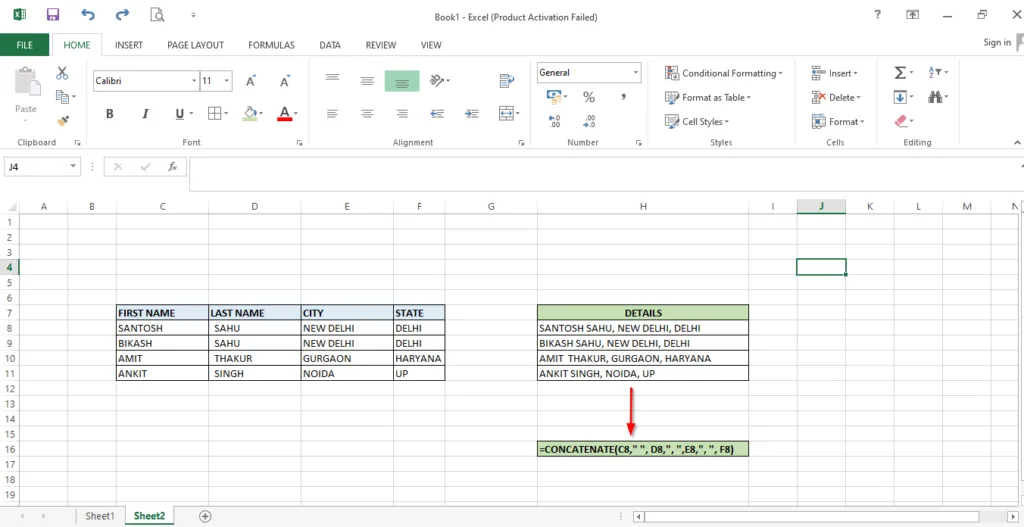Image resolution: width=1024 pixels, height=527 pixels.
Task: Click the Save icon in quick access toolbar
Action: 54,14
